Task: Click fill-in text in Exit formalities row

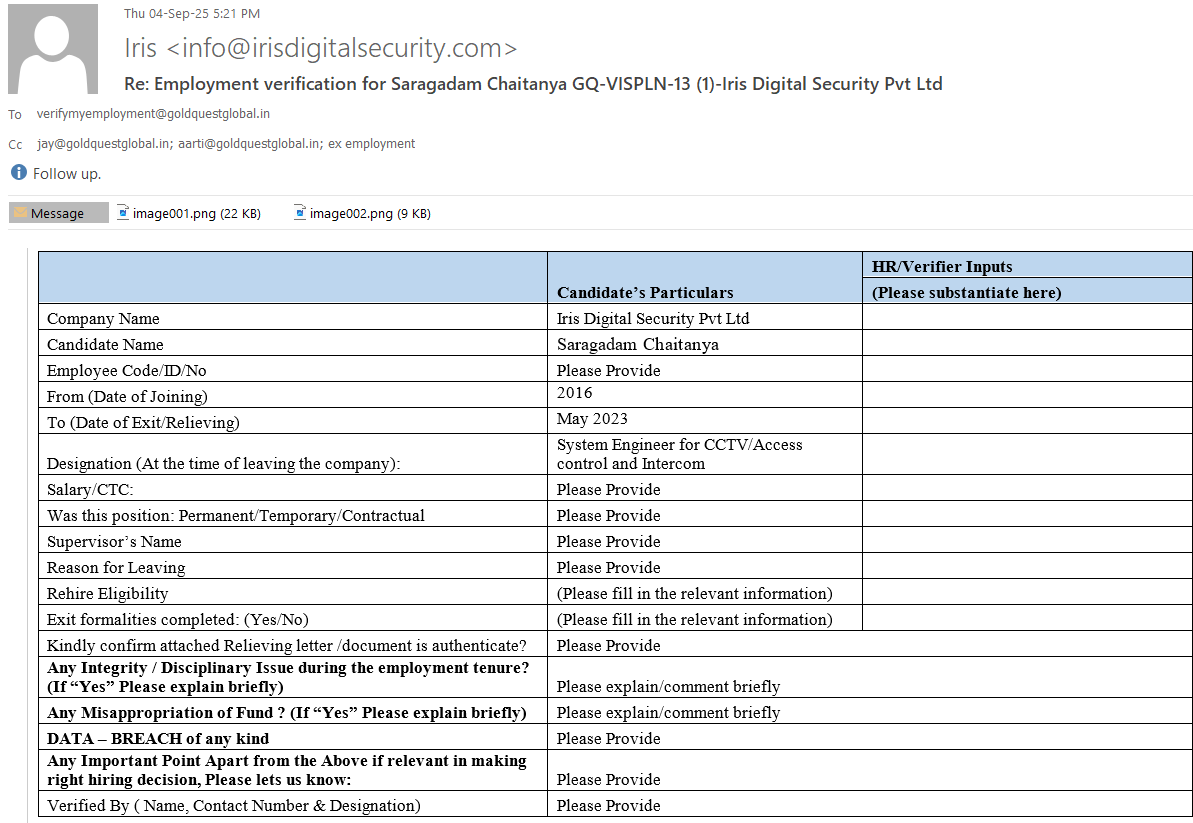Action: click(694, 619)
